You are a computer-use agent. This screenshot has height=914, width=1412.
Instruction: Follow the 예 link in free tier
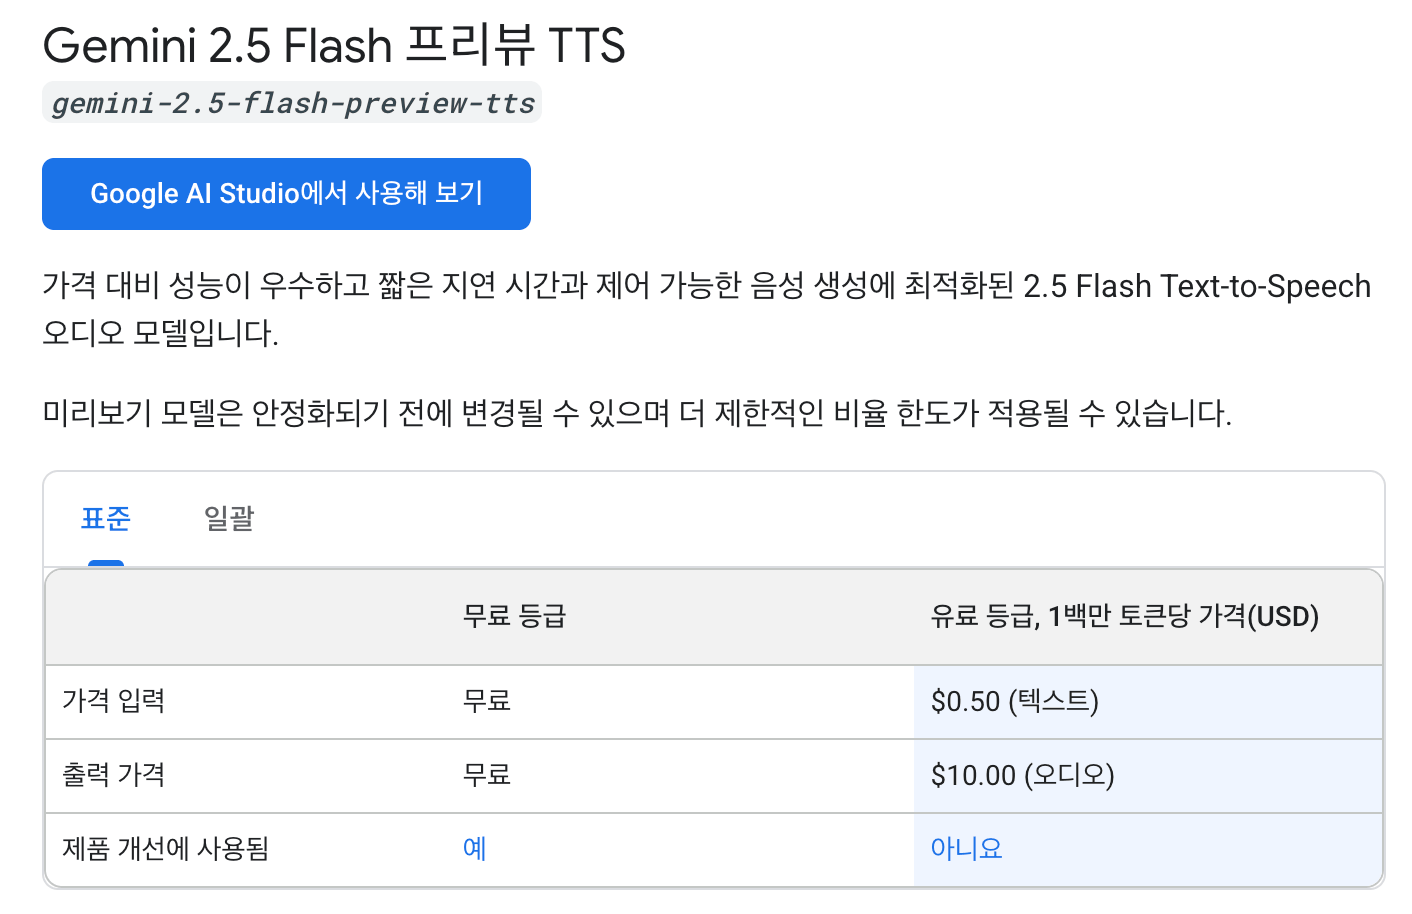[x=474, y=849]
